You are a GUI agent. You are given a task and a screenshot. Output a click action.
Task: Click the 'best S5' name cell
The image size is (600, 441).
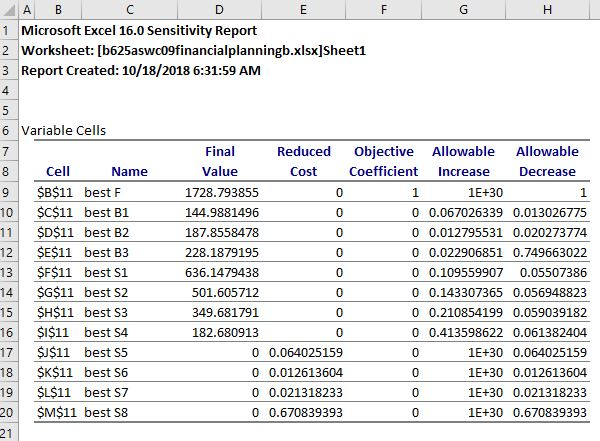[x=106, y=353]
